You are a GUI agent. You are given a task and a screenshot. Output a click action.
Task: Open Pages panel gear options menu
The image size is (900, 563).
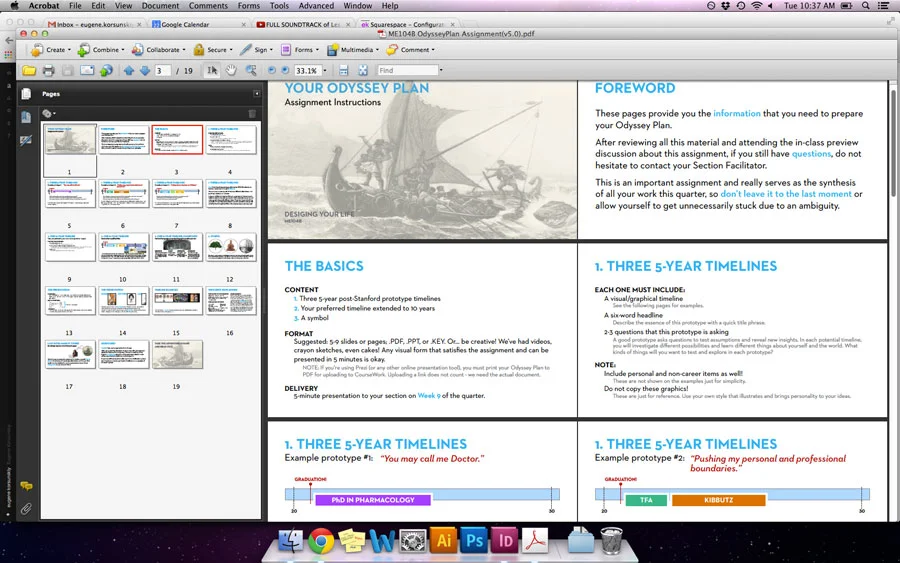[49, 114]
